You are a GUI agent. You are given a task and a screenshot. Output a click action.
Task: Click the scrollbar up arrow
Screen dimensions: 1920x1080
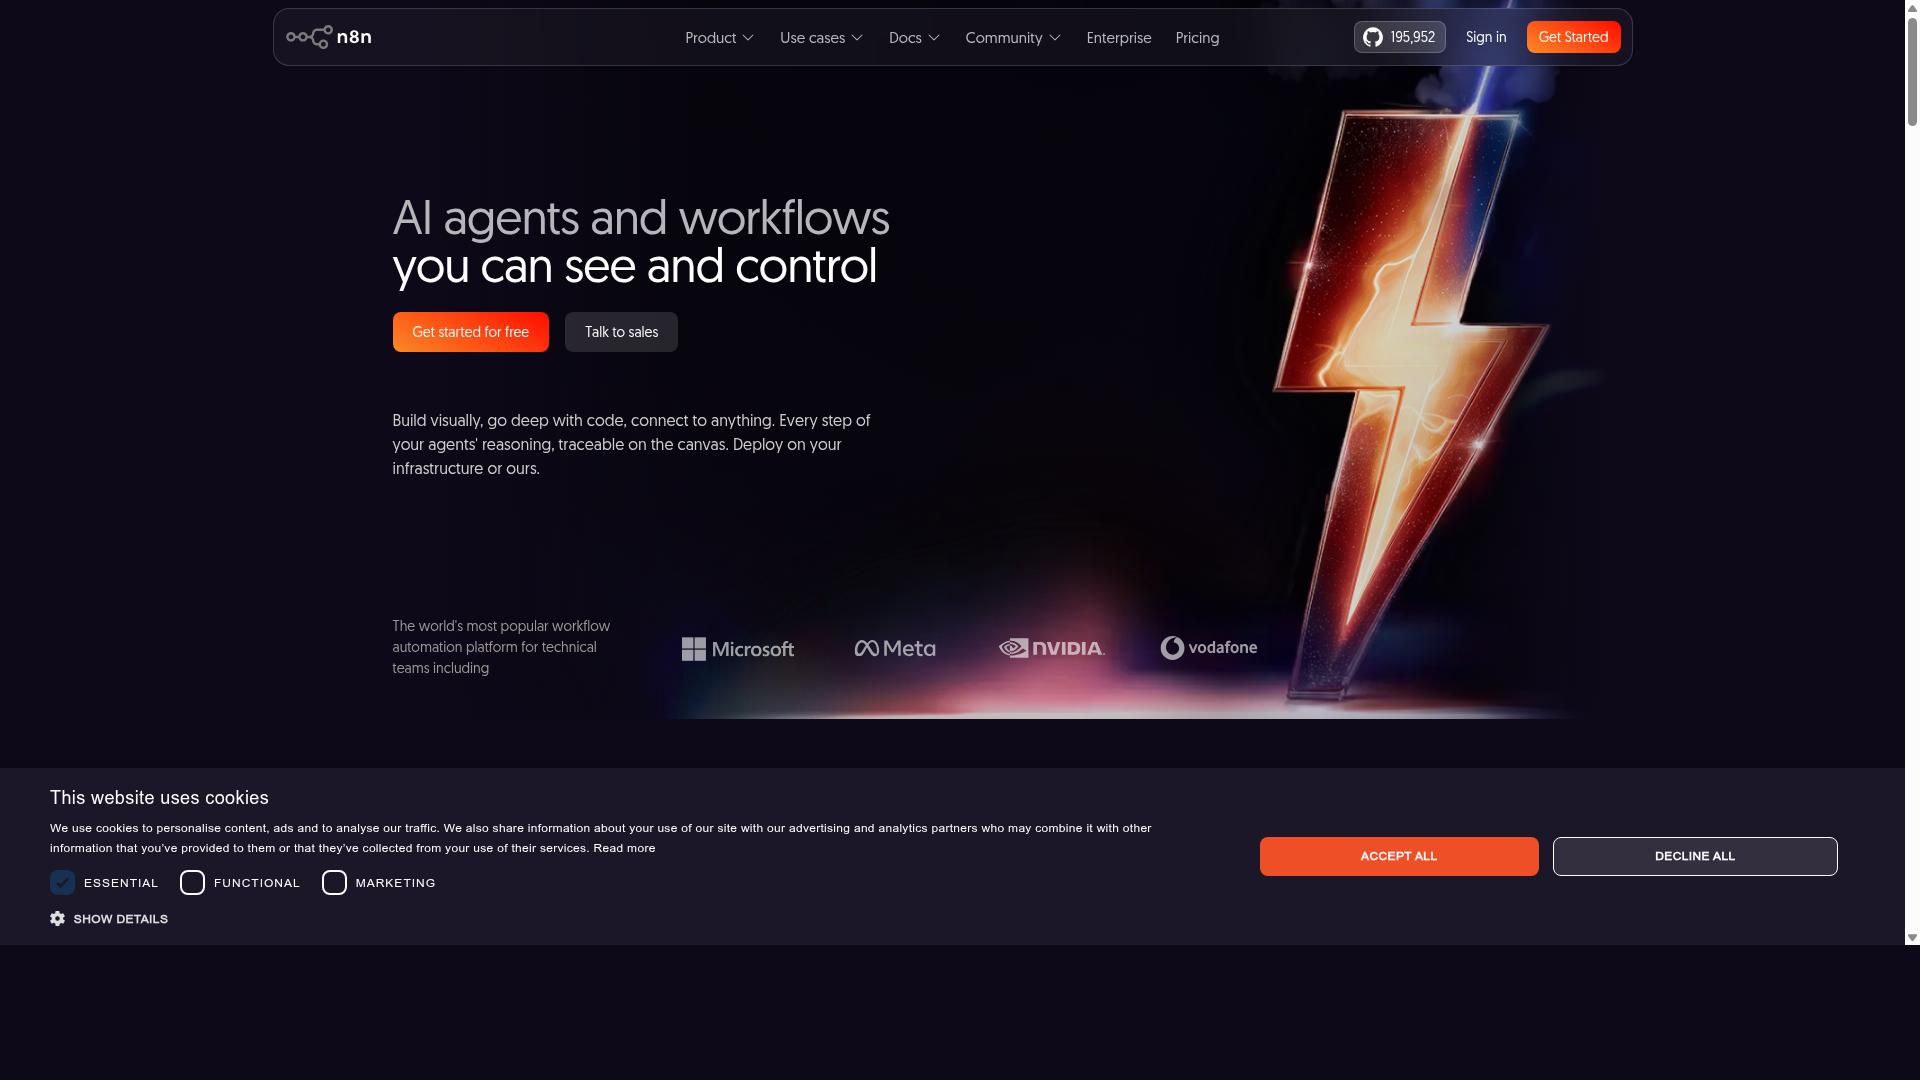tap(1912, 7)
